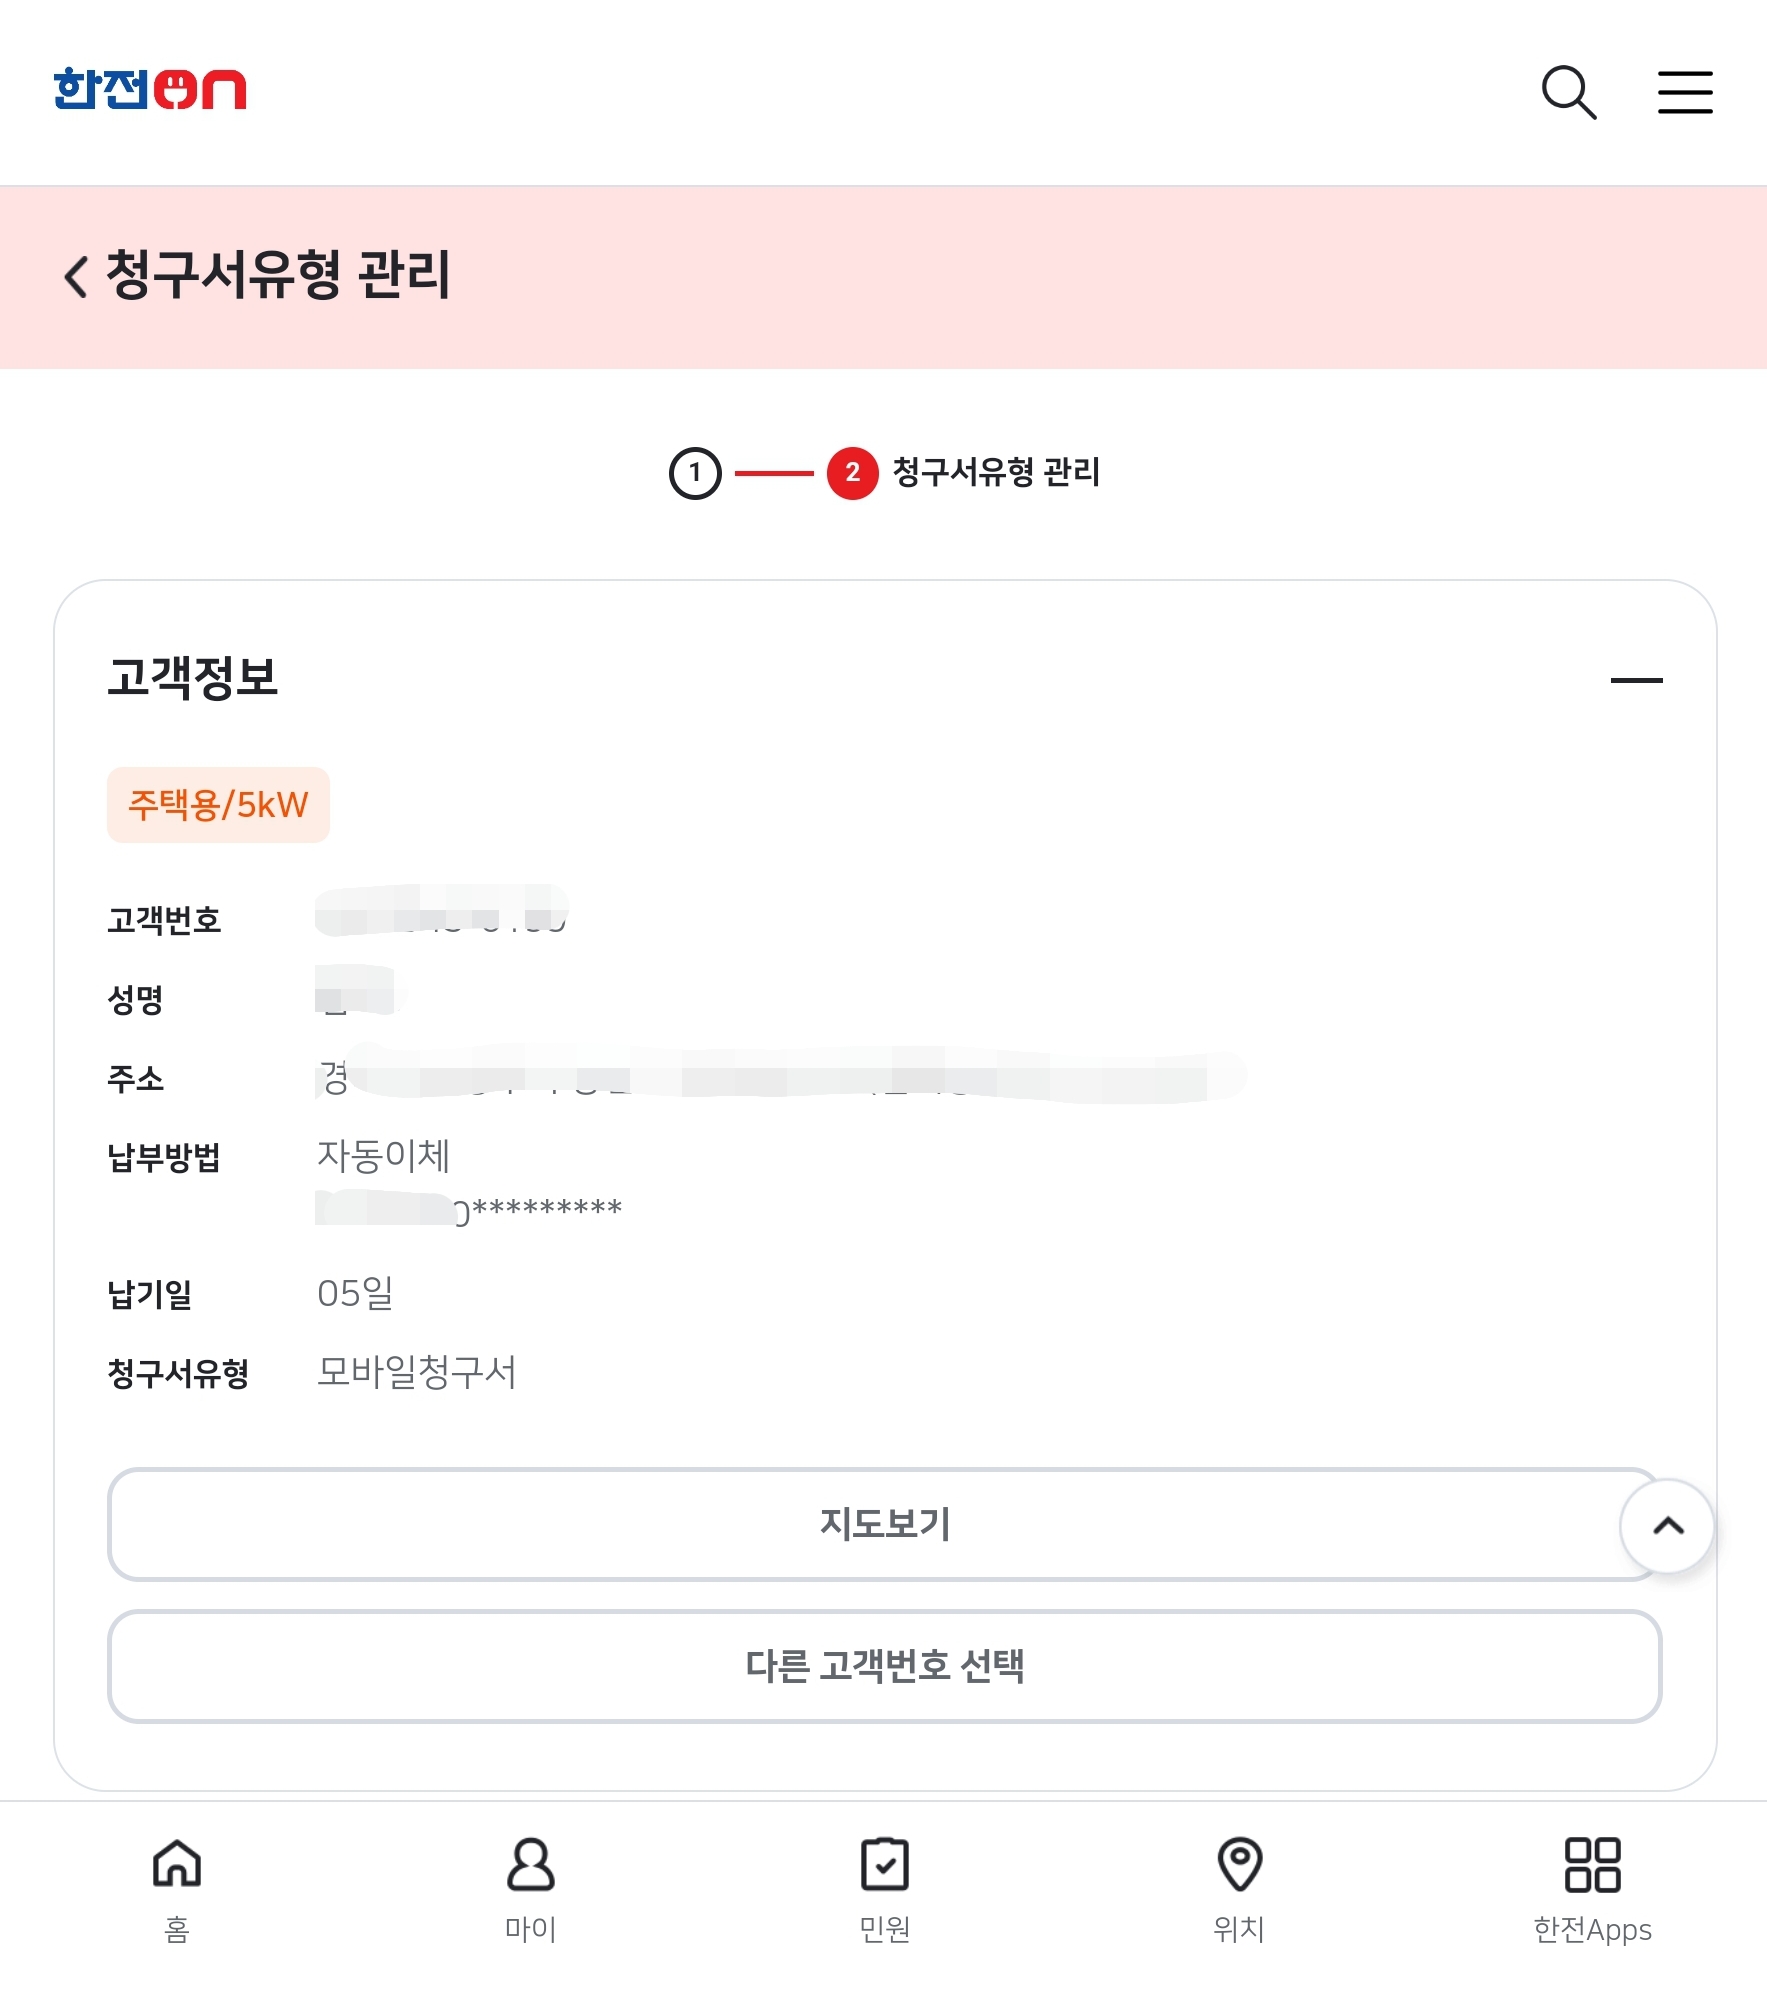Go back using the header chevron
Screen dimensions: 1767x1994
point(76,276)
